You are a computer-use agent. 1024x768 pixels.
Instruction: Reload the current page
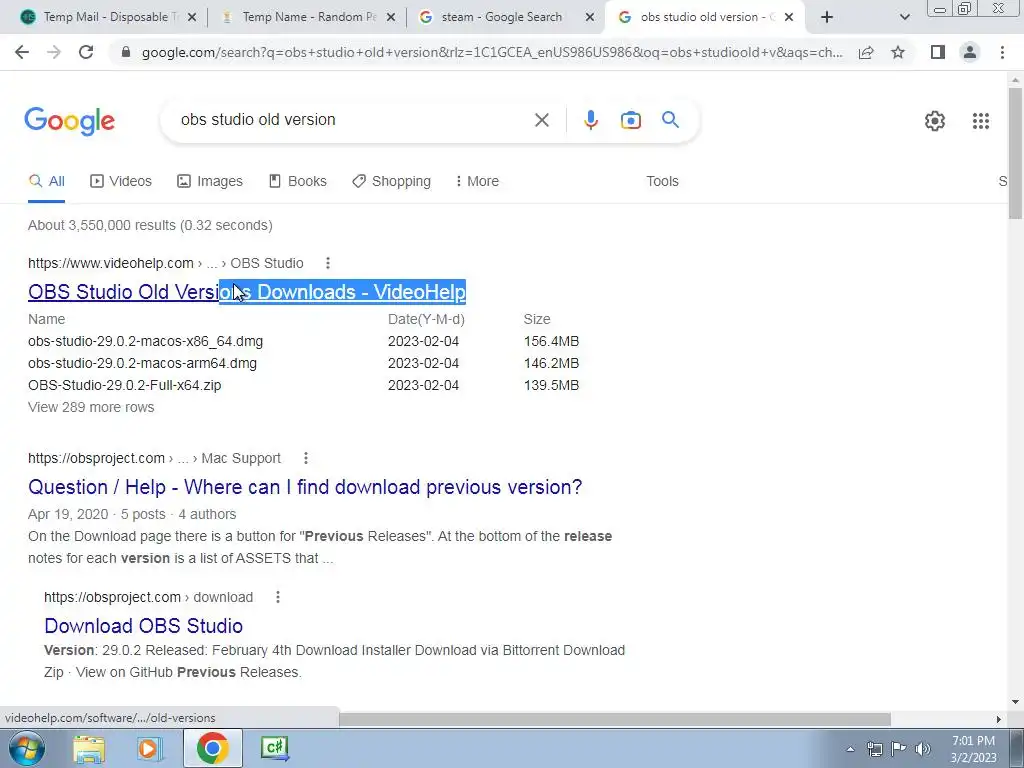tap(86, 52)
